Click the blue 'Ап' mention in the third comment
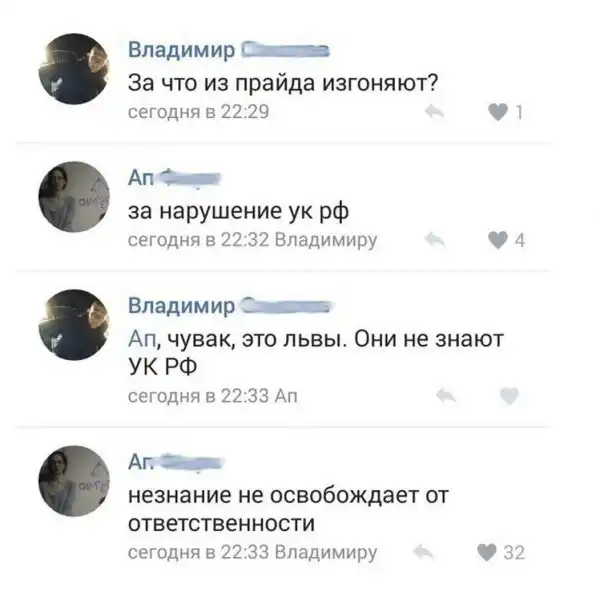This screenshot has width=600, height=616. coord(142,339)
